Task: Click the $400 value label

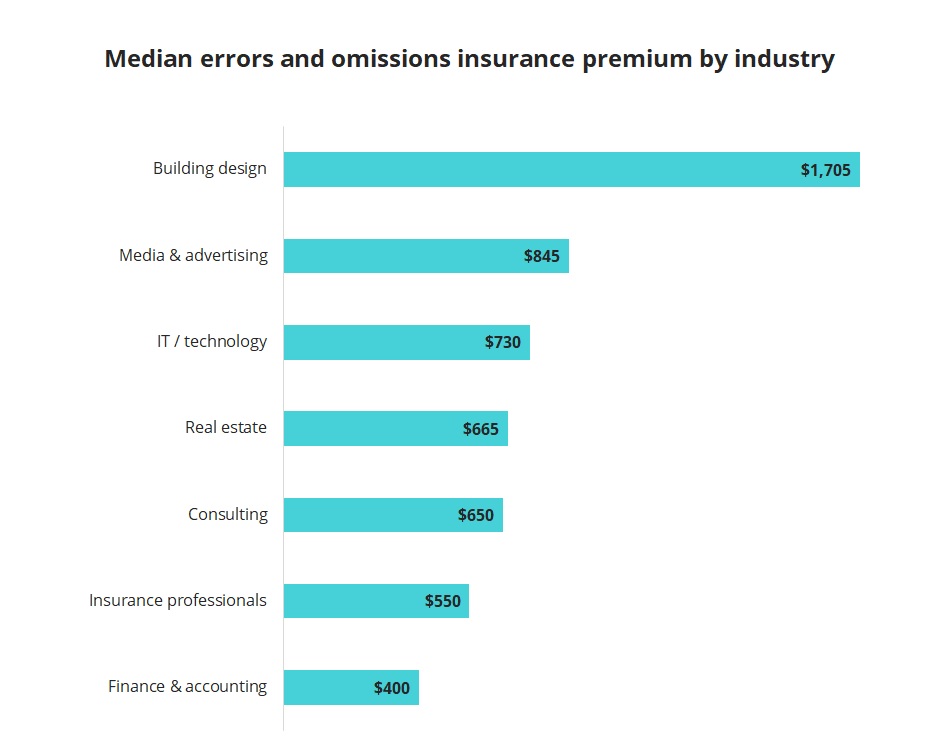Action: point(392,688)
